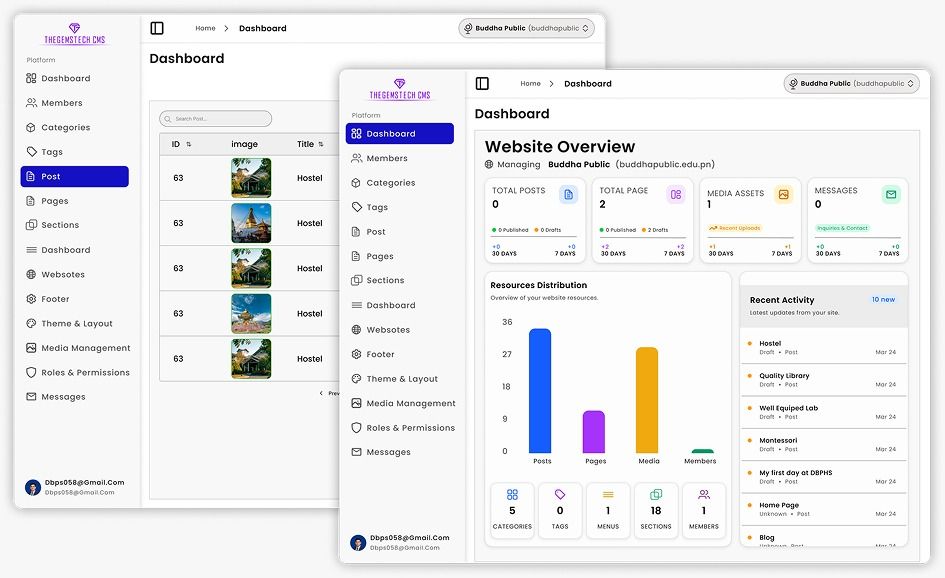The width and height of the screenshot is (945, 578).
Task: Open the Quality Library recent activity entry
Action: coord(784,376)
